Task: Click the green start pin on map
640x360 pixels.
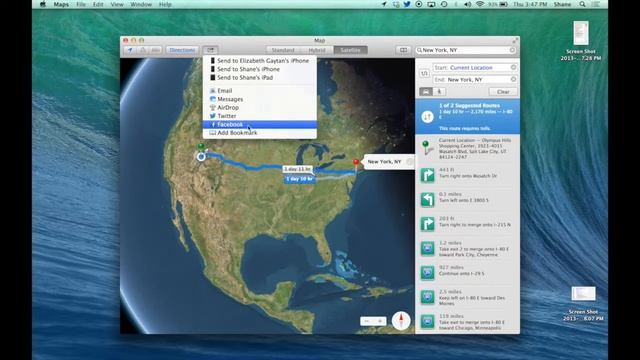Action: [201, 147]
